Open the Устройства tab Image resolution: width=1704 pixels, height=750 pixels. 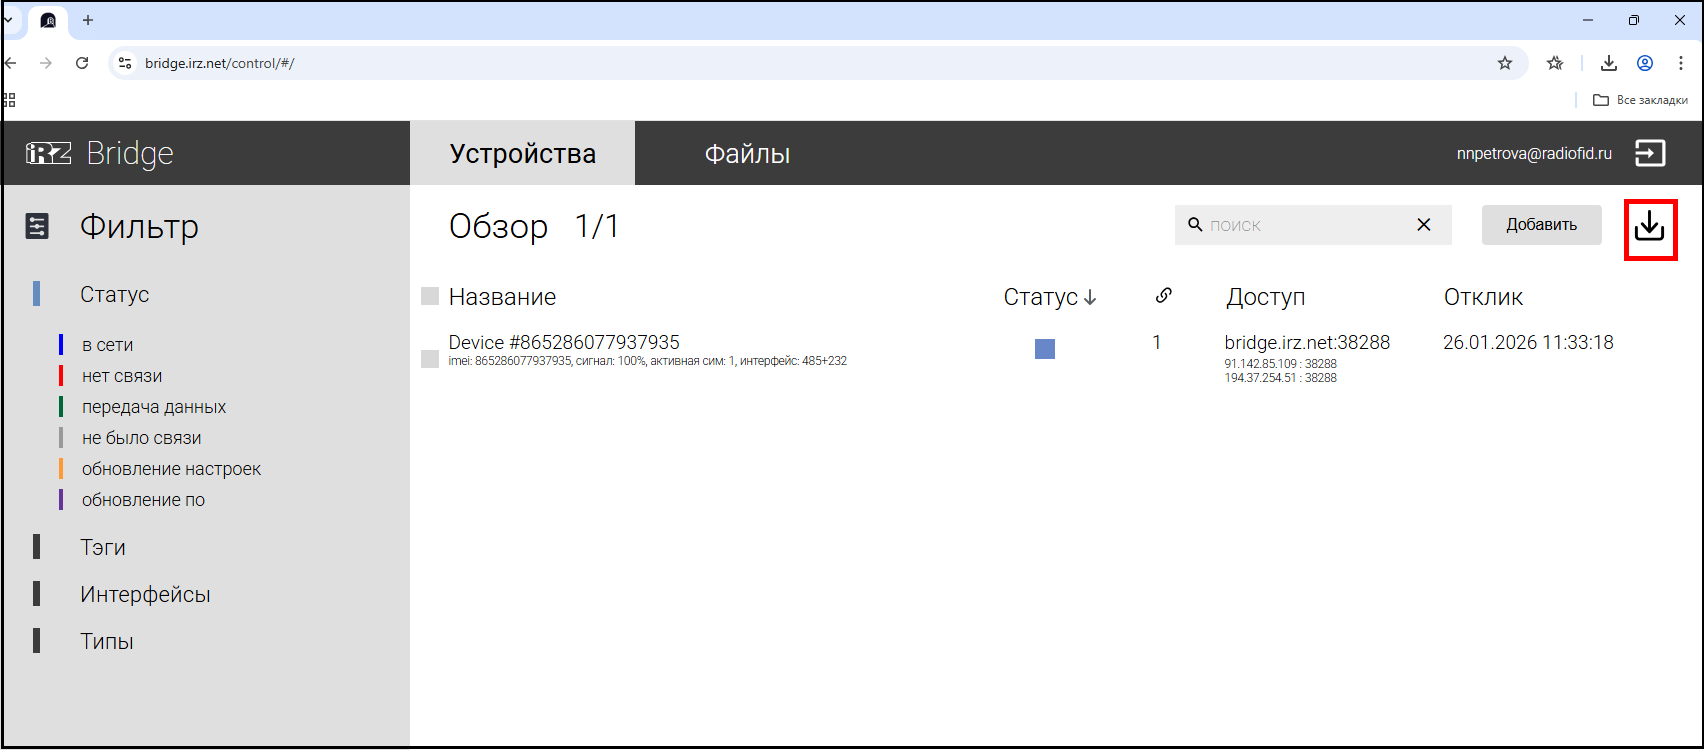tap(522, 153)
